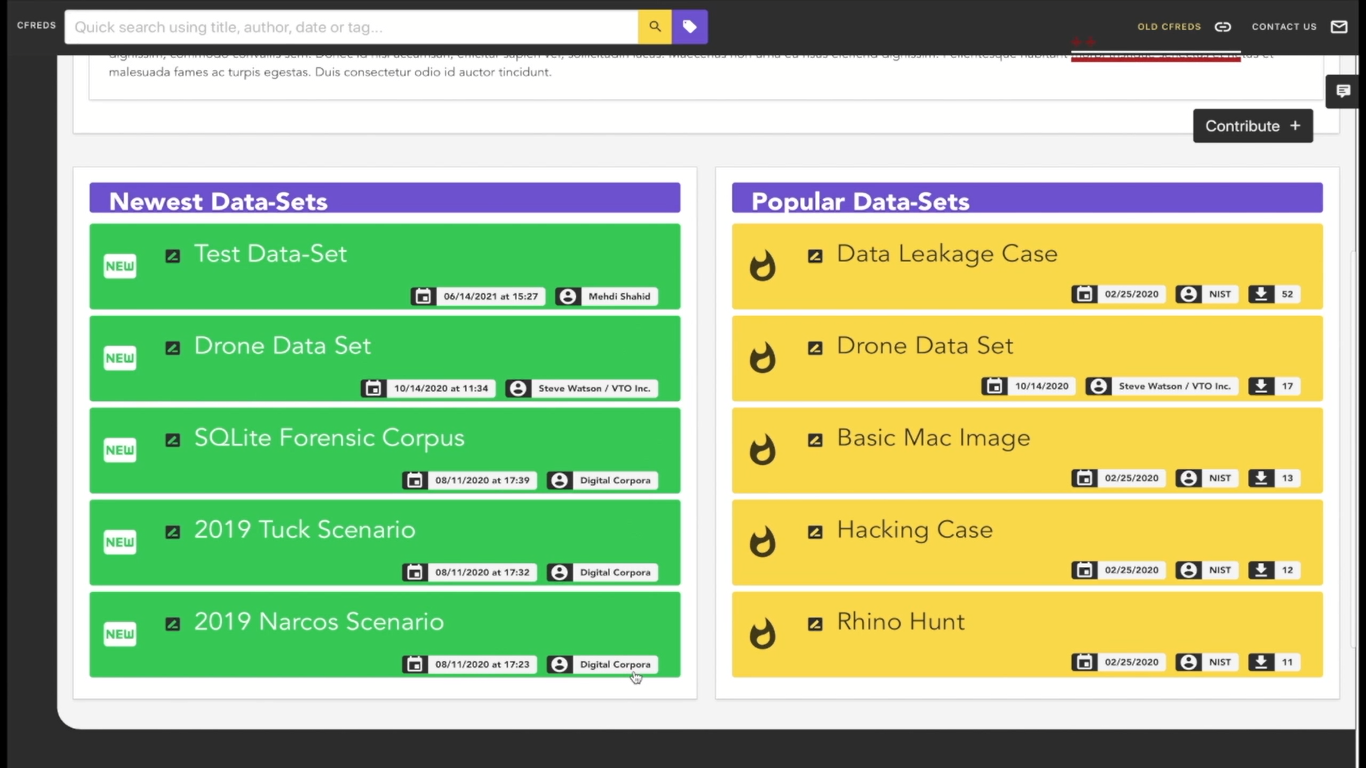Click the yellow search magnifier button
The width and height of the screenshot is (1366, 768).
(x=654, y=27)
